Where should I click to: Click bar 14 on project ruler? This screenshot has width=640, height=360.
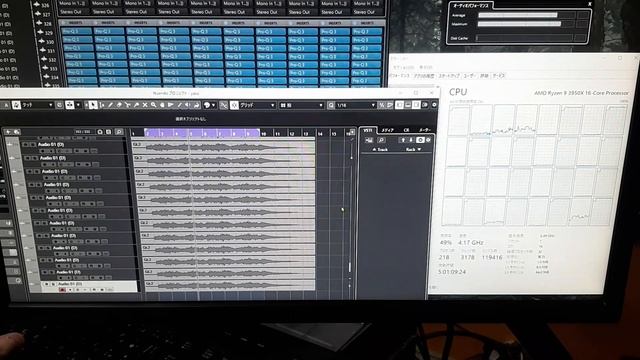(320, 134)
